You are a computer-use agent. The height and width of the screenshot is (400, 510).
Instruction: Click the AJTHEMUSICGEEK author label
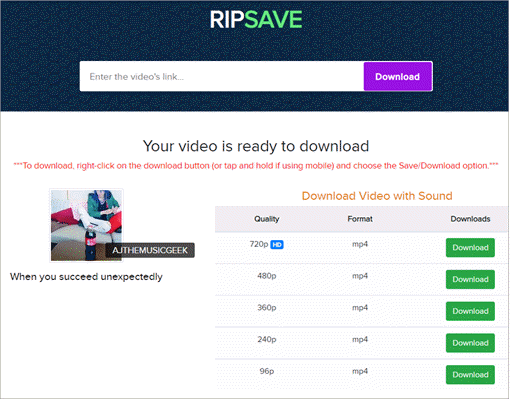[x=150, y=250]
